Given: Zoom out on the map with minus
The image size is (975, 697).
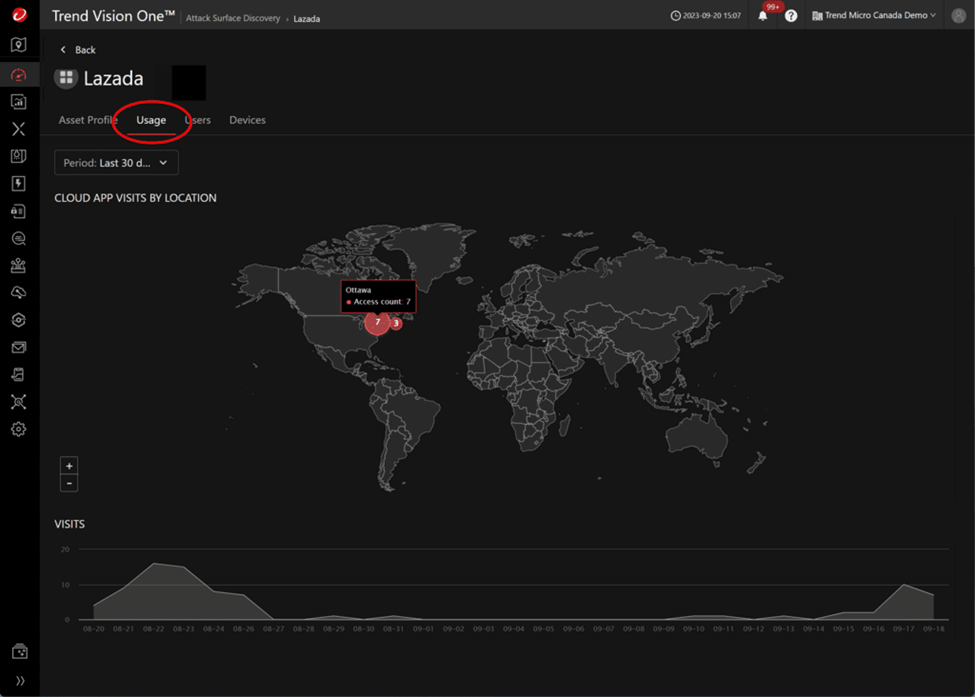Looking at the screenshot, I should tap(69, 483).
